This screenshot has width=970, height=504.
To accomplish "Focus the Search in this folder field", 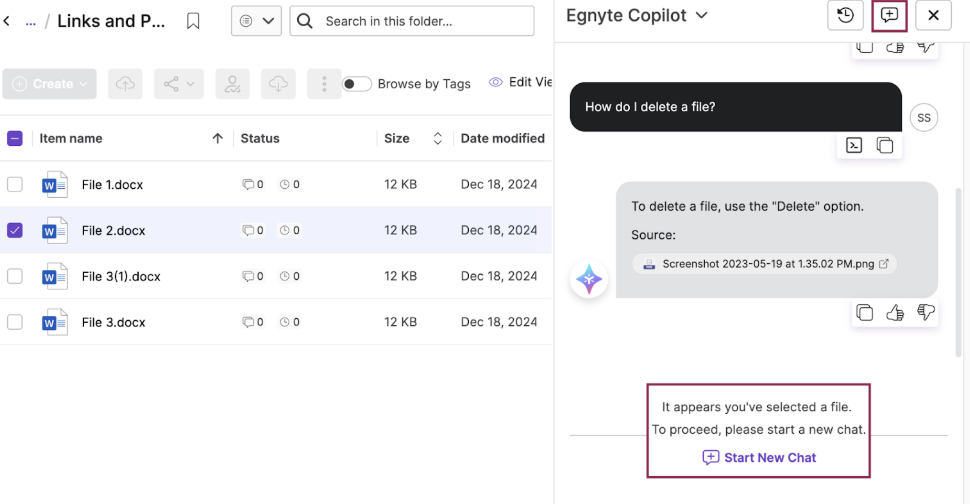I will pyautogui.click(x=412, y=21).
